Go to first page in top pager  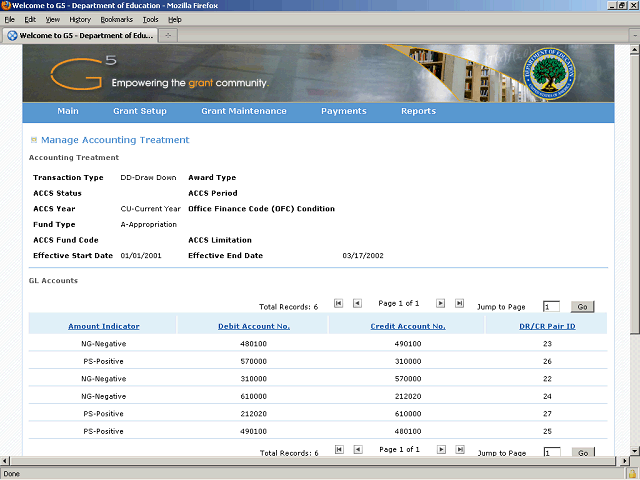point(338,303)
